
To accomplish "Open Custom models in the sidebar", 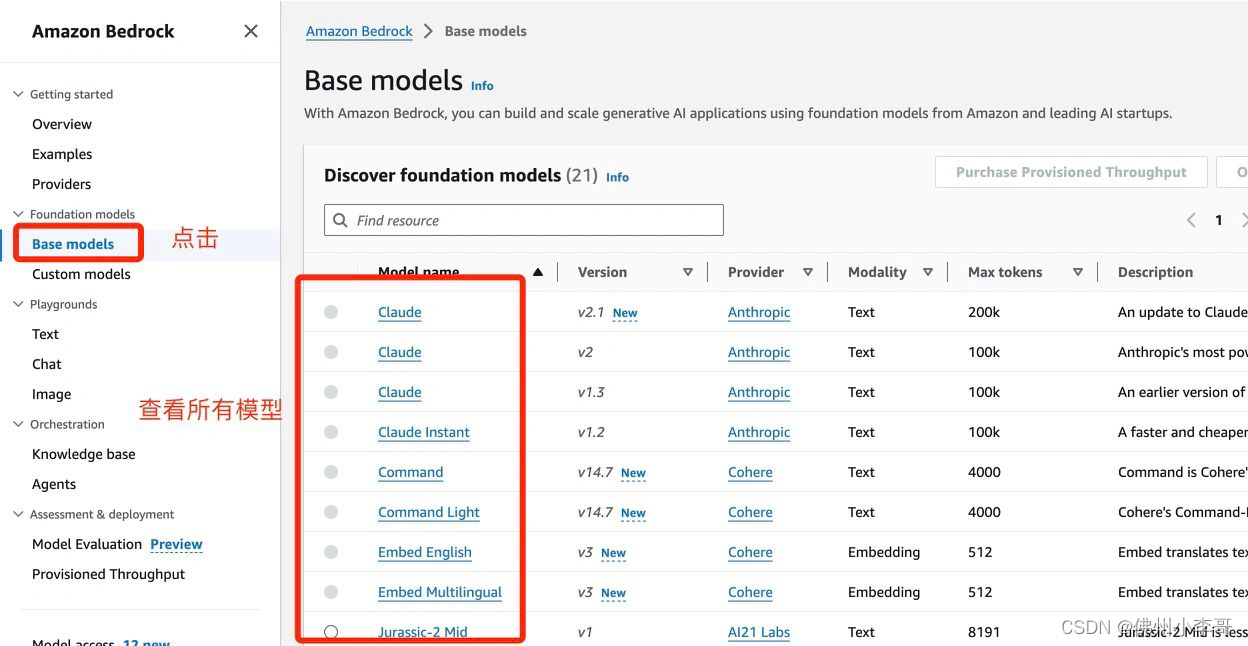I will 81,274.
